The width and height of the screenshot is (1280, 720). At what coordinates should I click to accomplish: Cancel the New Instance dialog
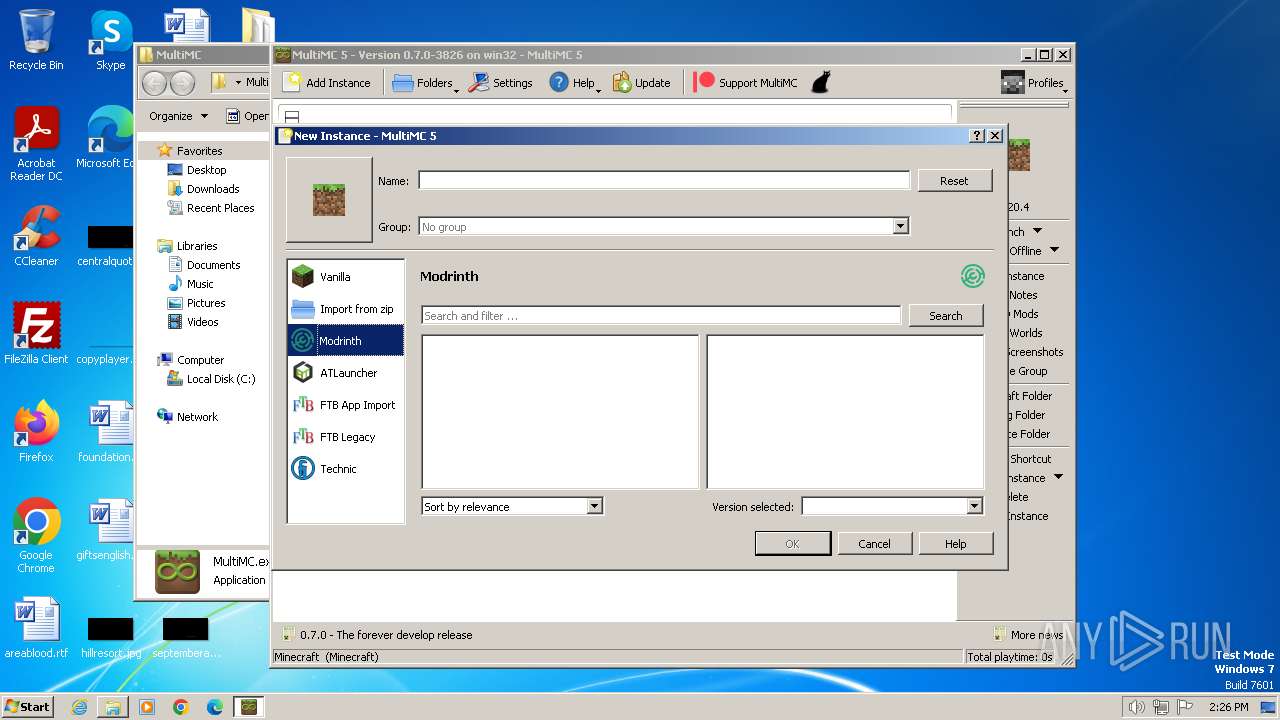[874, 544]
